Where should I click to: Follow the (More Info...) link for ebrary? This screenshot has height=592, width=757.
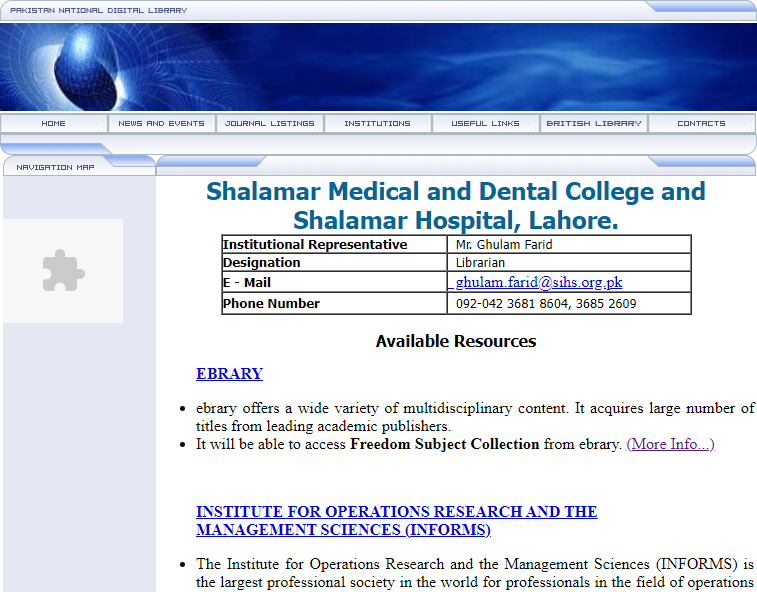click(x=670, y=444)
